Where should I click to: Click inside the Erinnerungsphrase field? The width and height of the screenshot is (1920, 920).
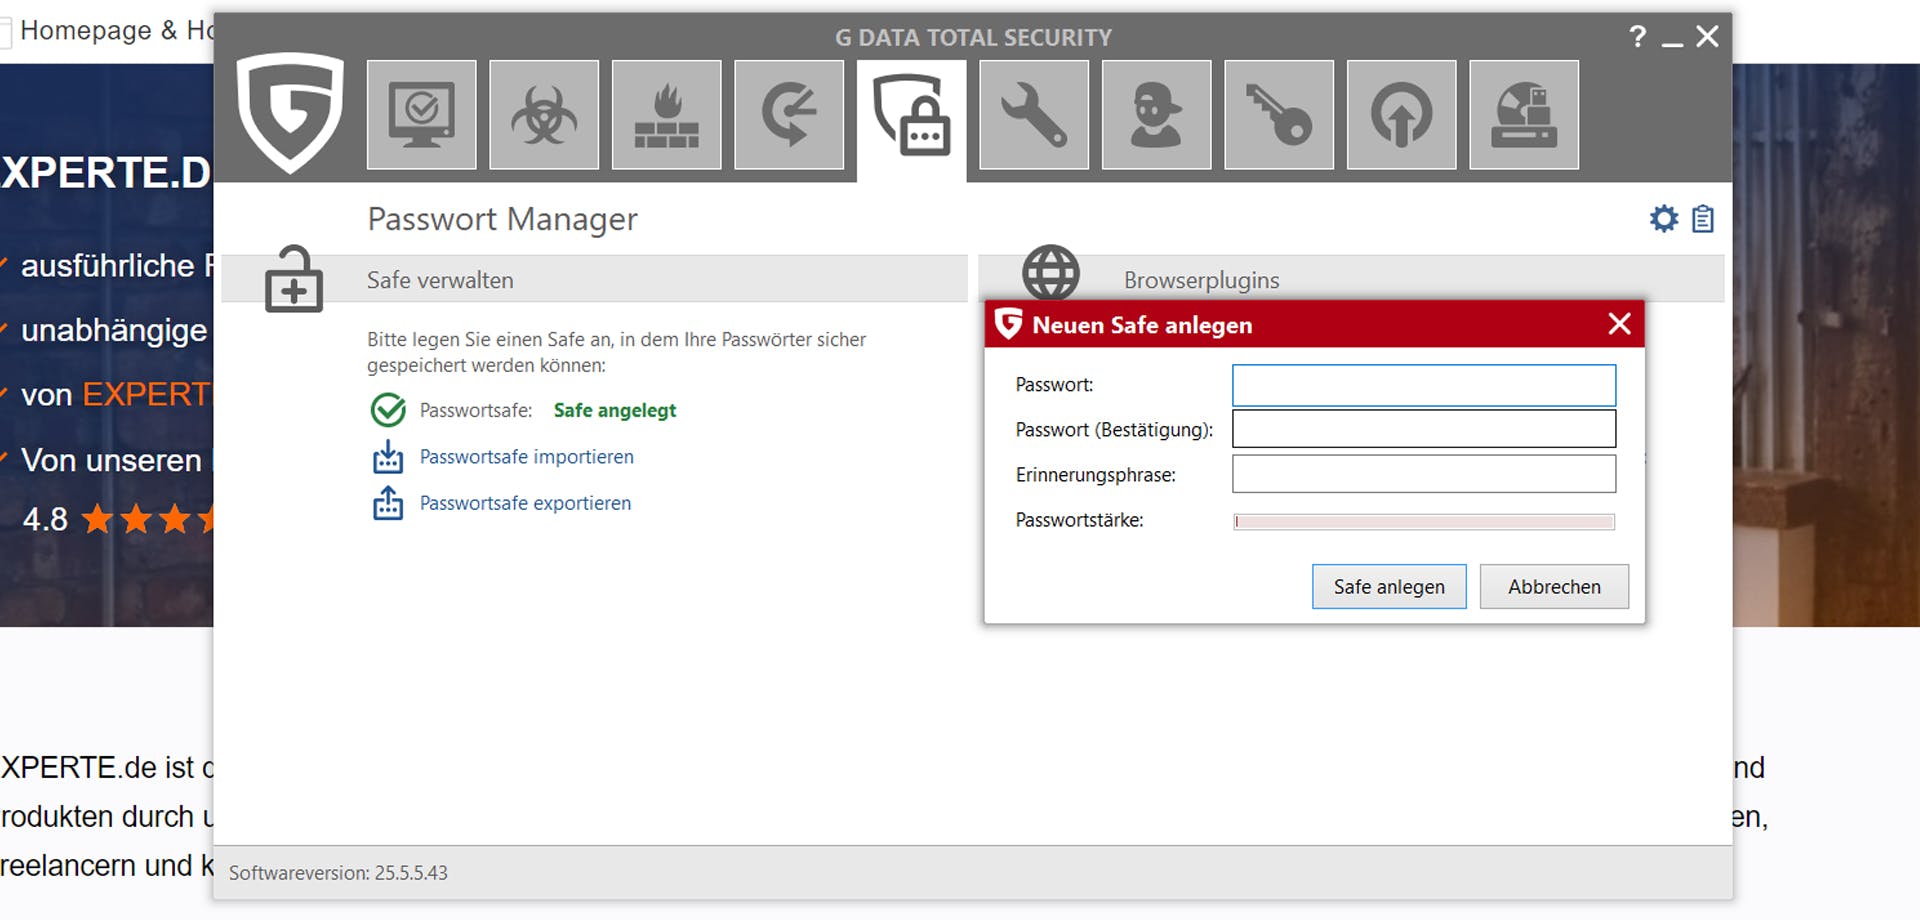pyautogui.click(x=1424, y=474)
